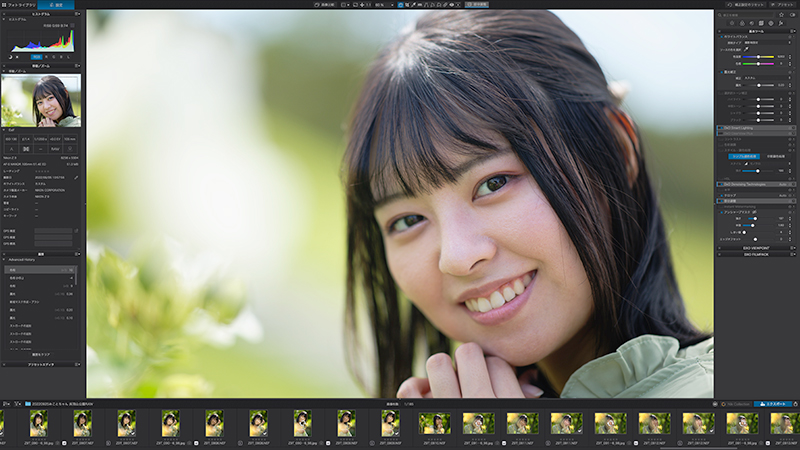Pick the white balance color picker eyedropper
The width and height of the screenshot is (800, 450).
point(746,49)
